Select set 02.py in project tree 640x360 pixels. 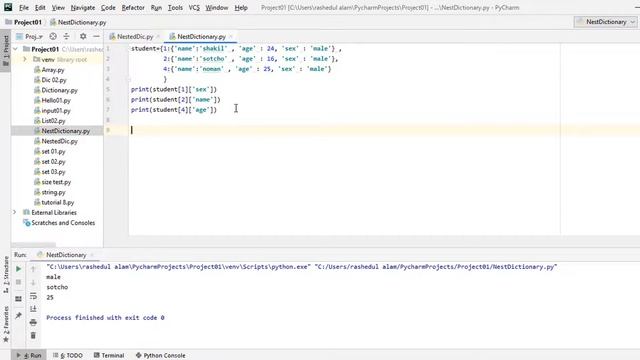(x=50, y=162)
